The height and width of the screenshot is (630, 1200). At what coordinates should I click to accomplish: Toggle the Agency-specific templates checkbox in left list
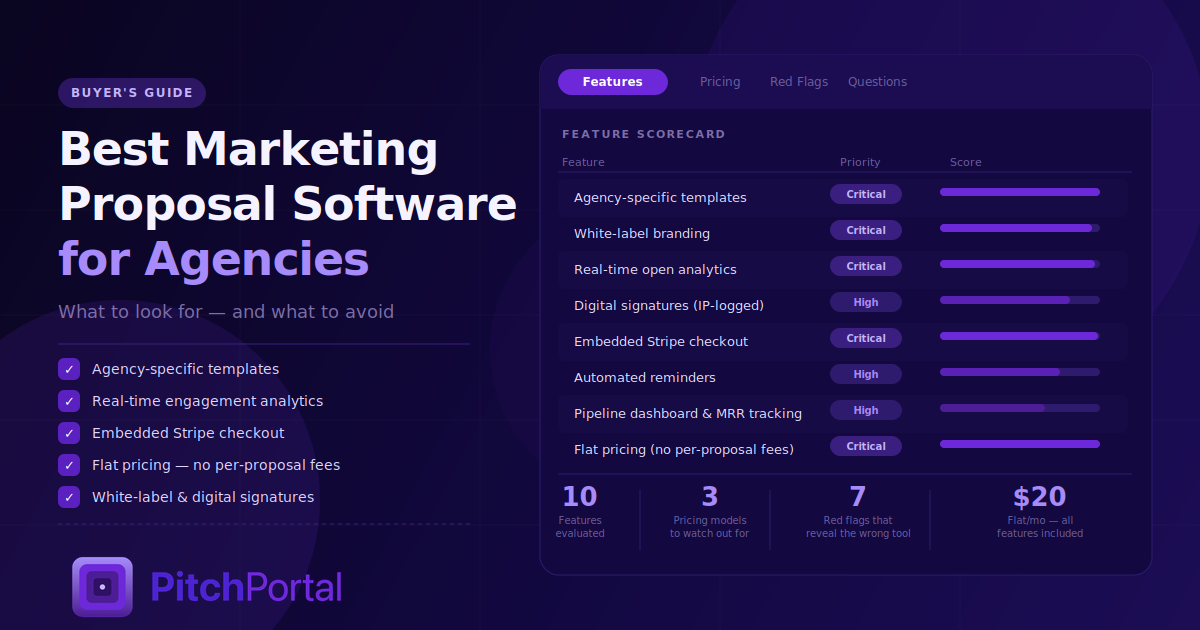click(x=69, y=369)
